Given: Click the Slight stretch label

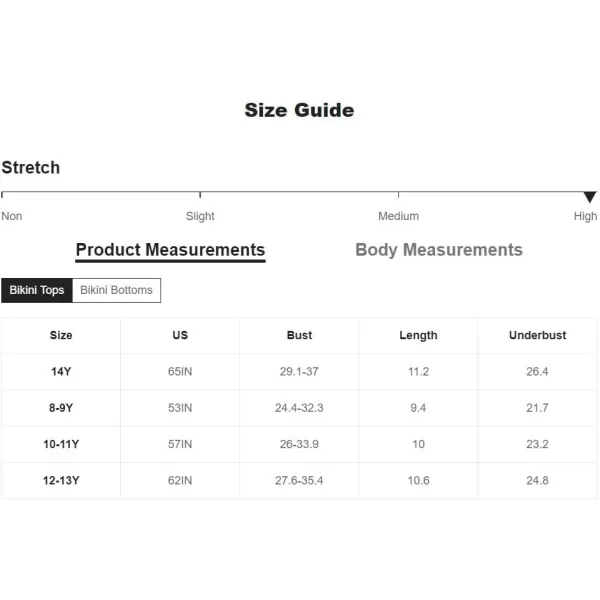Looking at the screenshot, I should coord(200,216).
